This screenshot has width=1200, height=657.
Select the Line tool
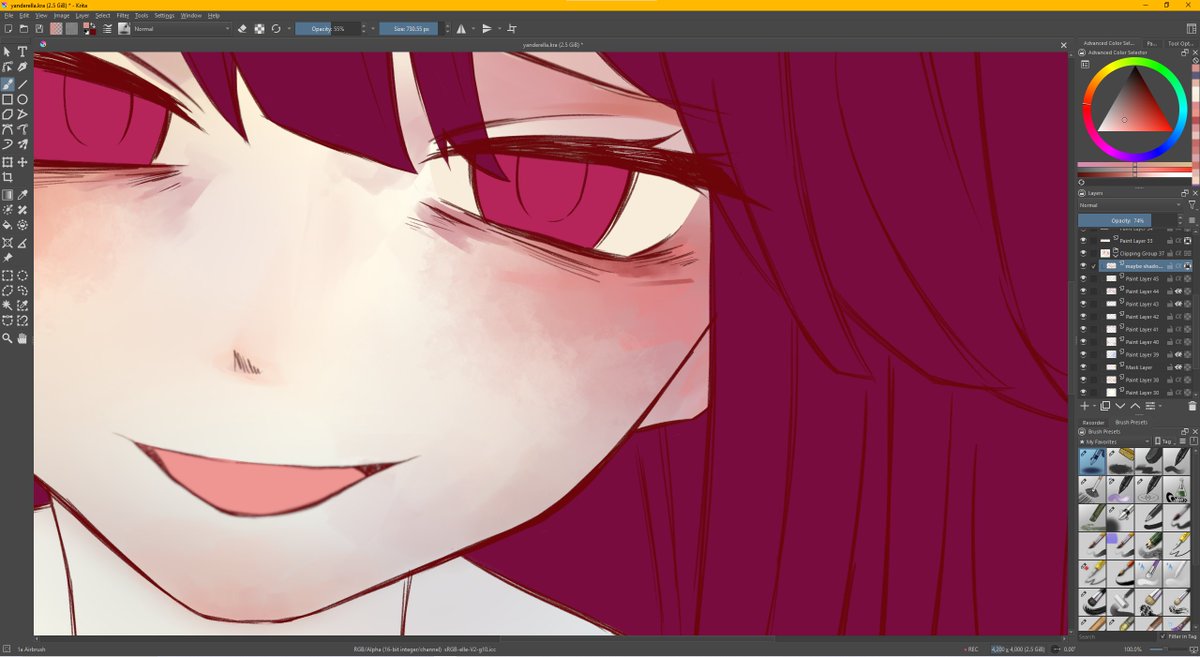pyautogui.click(x=22, y=84)
